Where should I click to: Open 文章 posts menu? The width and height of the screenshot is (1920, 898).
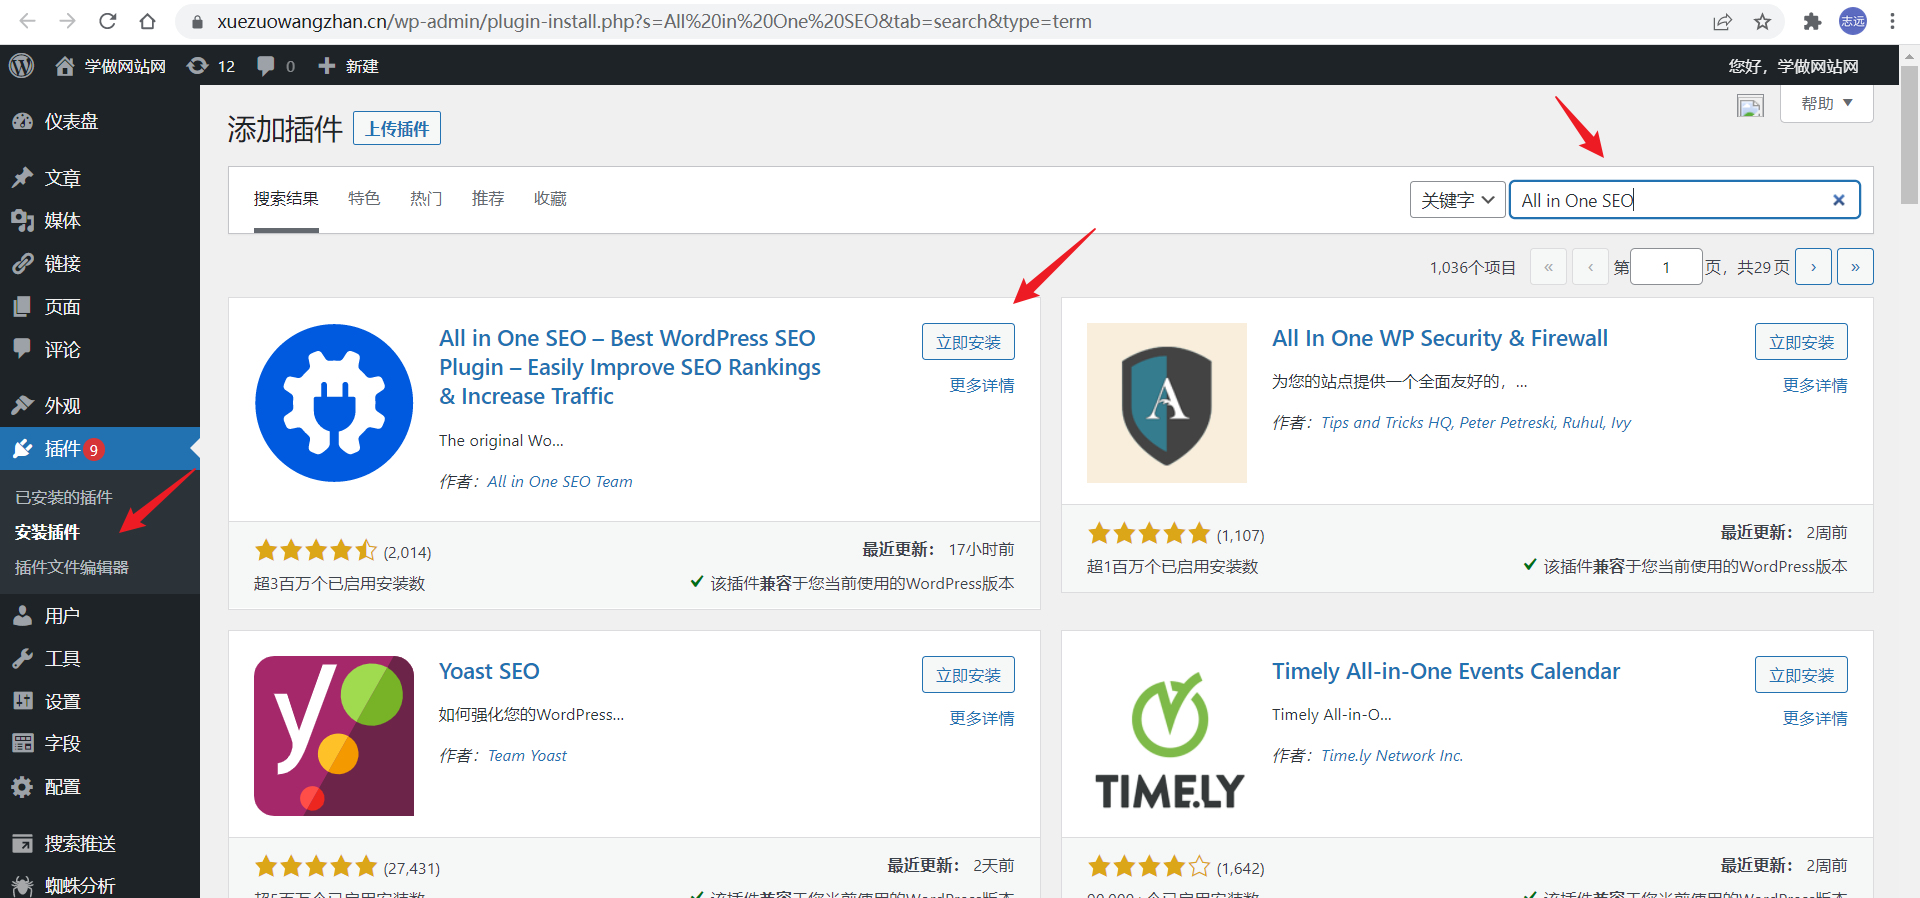point(100,178)
